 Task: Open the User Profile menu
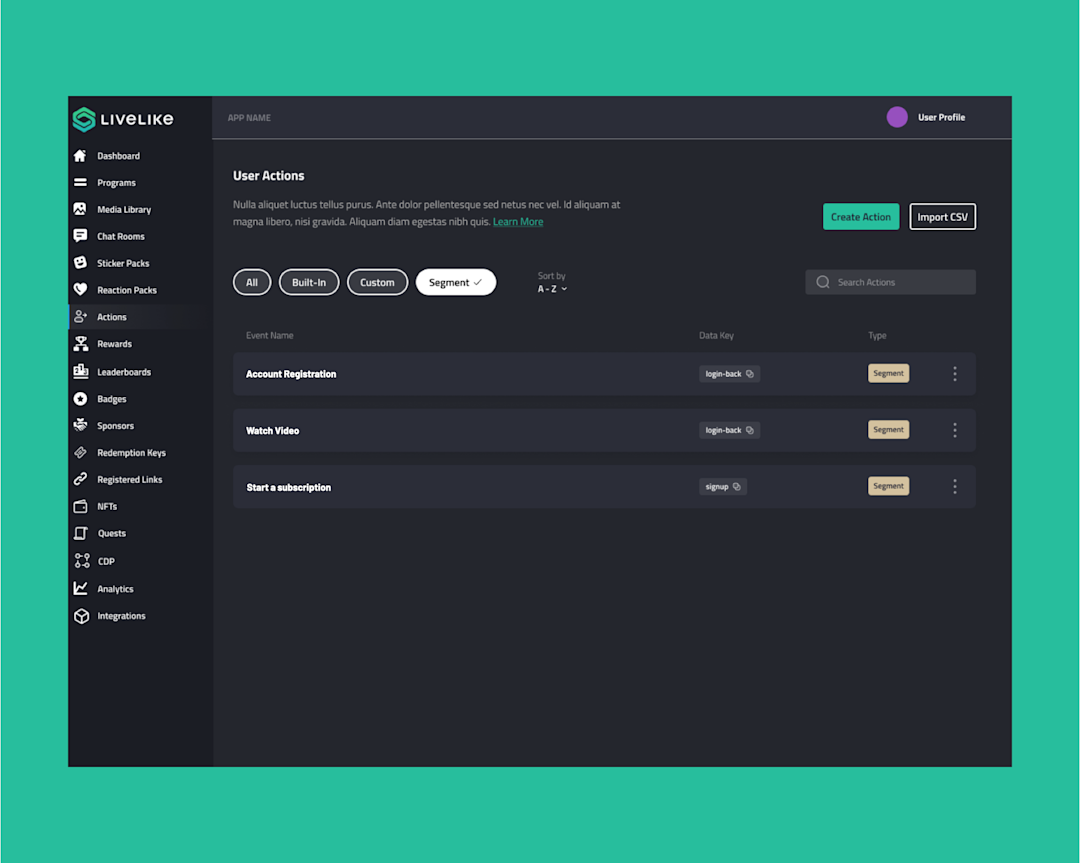point(941,117)
